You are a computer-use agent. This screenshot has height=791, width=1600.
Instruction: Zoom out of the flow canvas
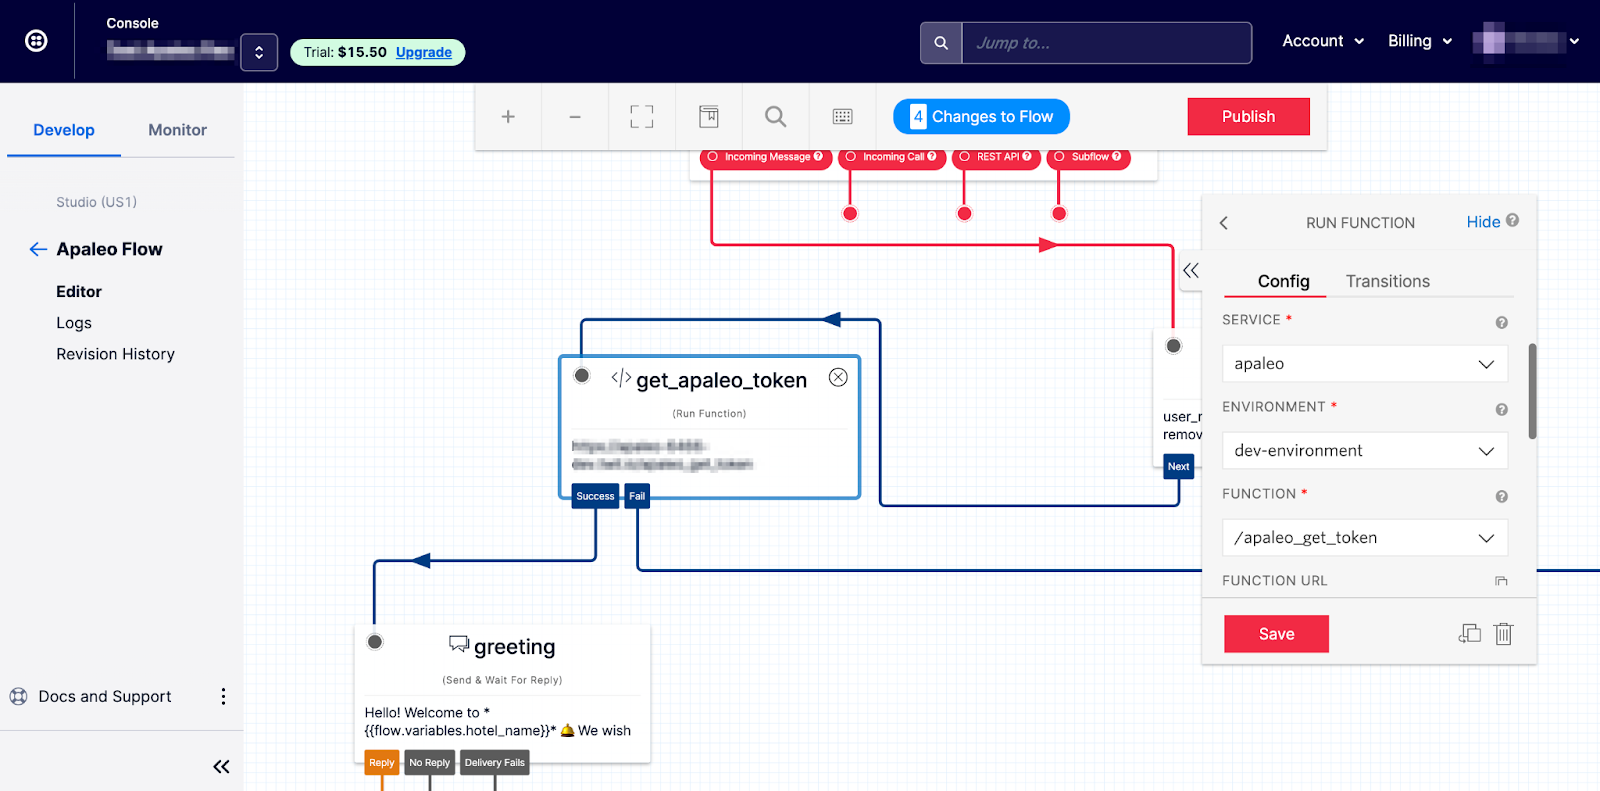click(575, 117)
